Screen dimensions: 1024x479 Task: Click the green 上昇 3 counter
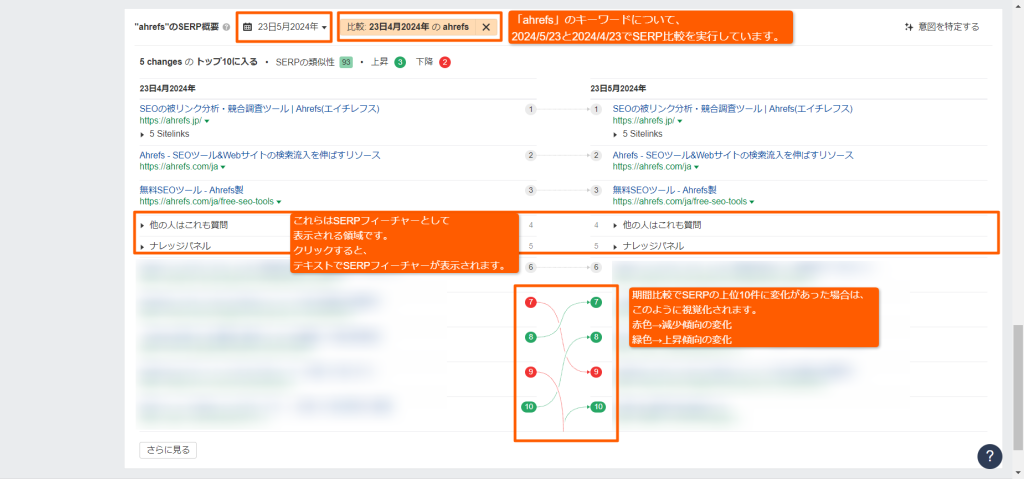point(400,63)
